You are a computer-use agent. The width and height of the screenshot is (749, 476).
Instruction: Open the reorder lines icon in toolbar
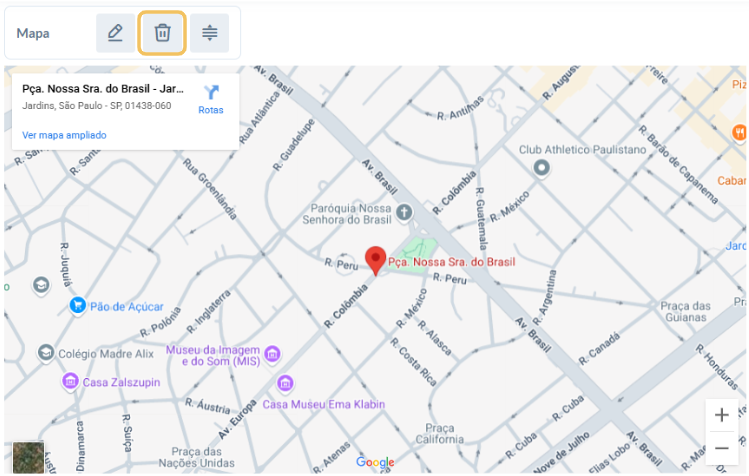click(209, 33)
